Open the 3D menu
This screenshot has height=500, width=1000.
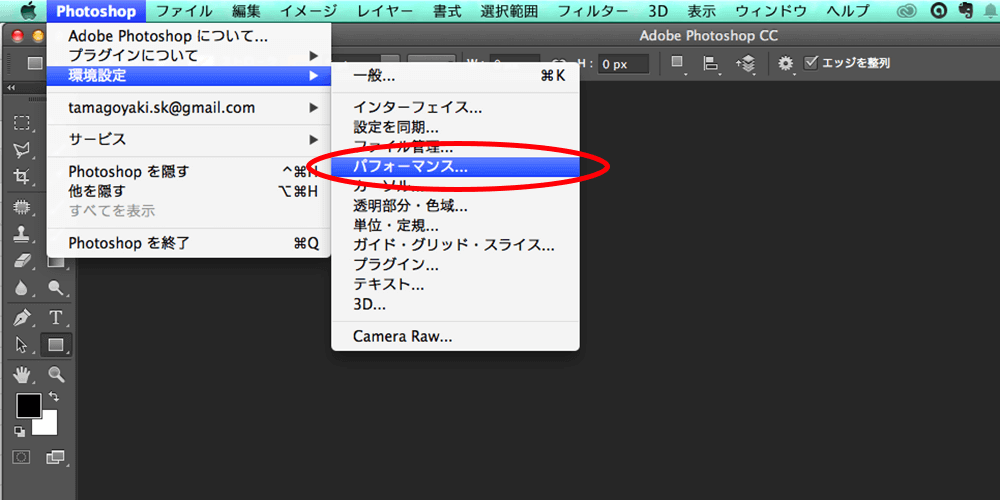click(657, 10)
